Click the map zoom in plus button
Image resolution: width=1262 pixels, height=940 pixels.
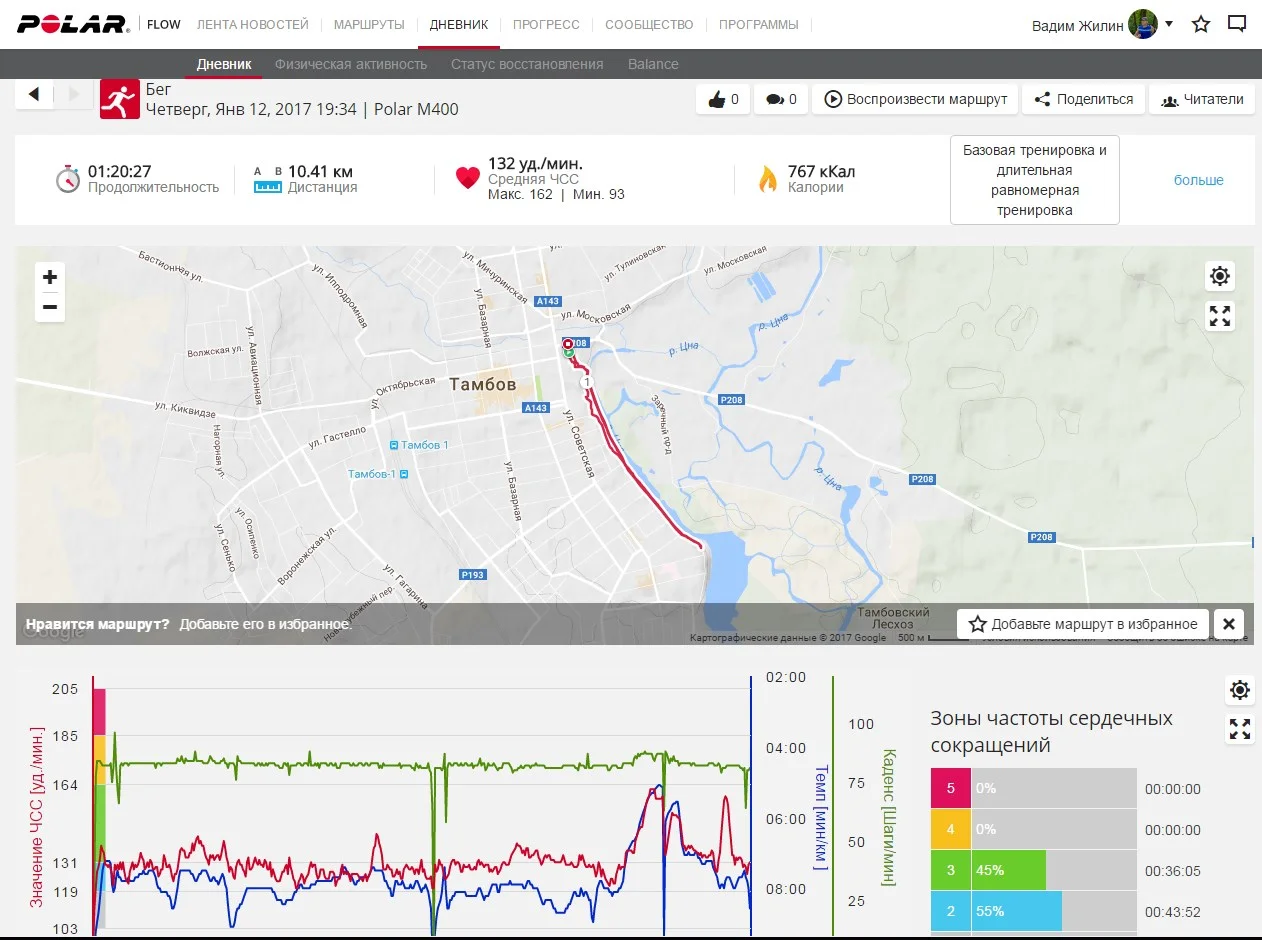point(50,278)
